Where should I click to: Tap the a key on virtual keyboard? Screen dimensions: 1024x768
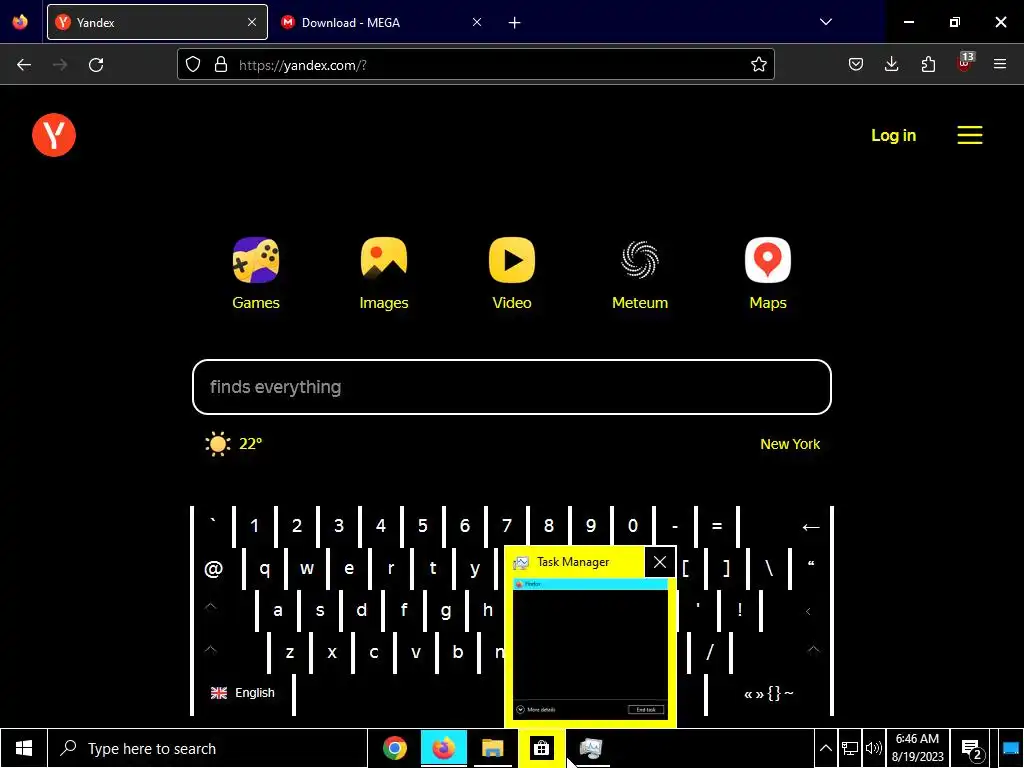point(278,611)
